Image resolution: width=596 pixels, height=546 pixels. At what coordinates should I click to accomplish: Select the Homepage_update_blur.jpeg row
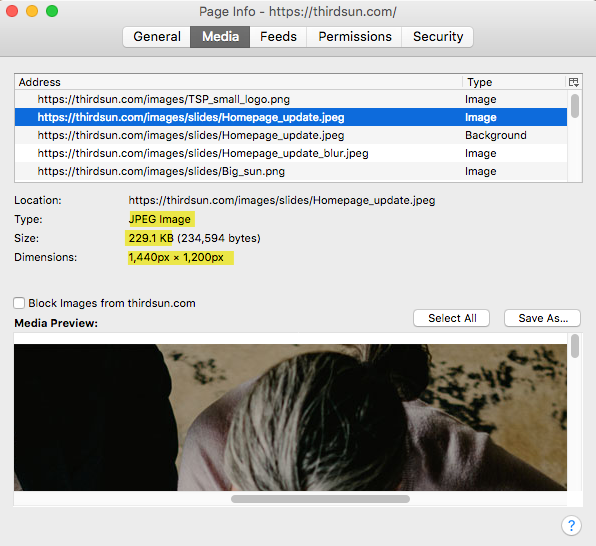(x=291, y=153)
